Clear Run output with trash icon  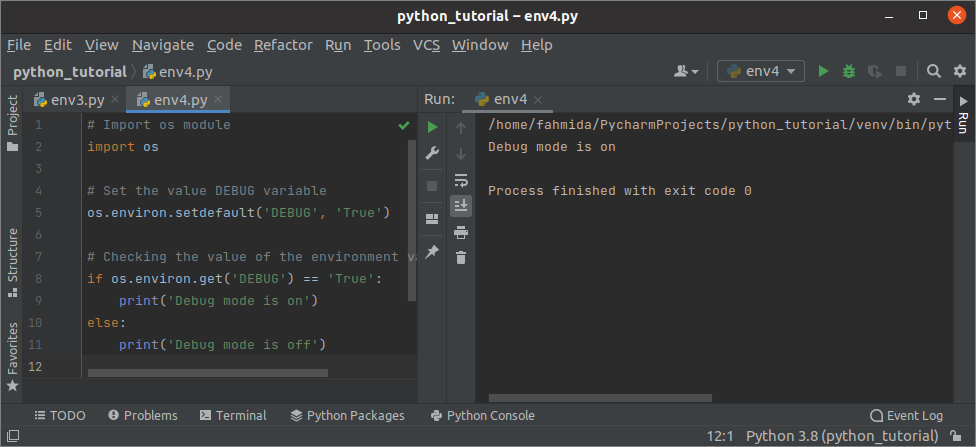461,258
